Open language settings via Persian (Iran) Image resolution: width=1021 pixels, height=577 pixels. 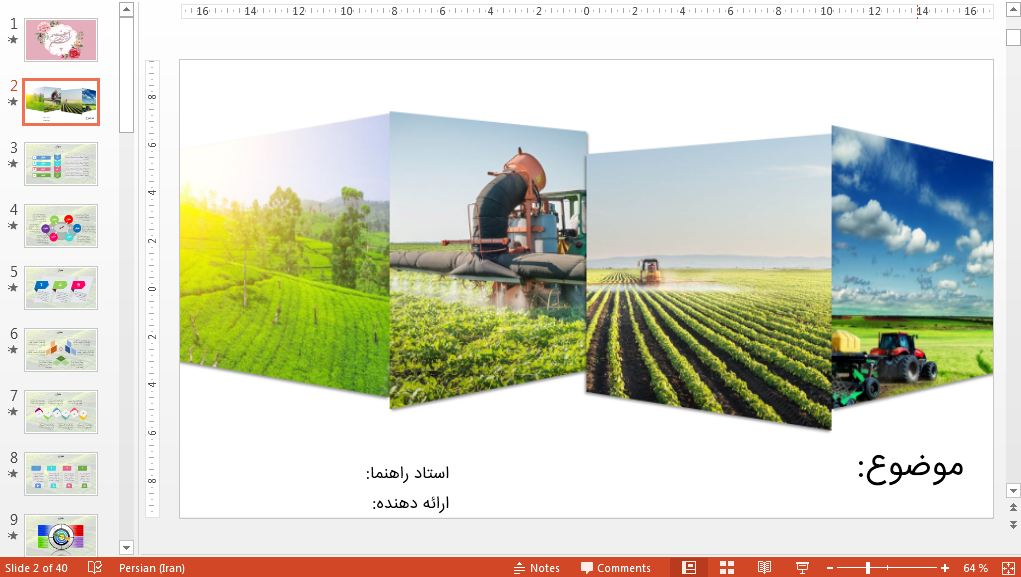[150, 567]
